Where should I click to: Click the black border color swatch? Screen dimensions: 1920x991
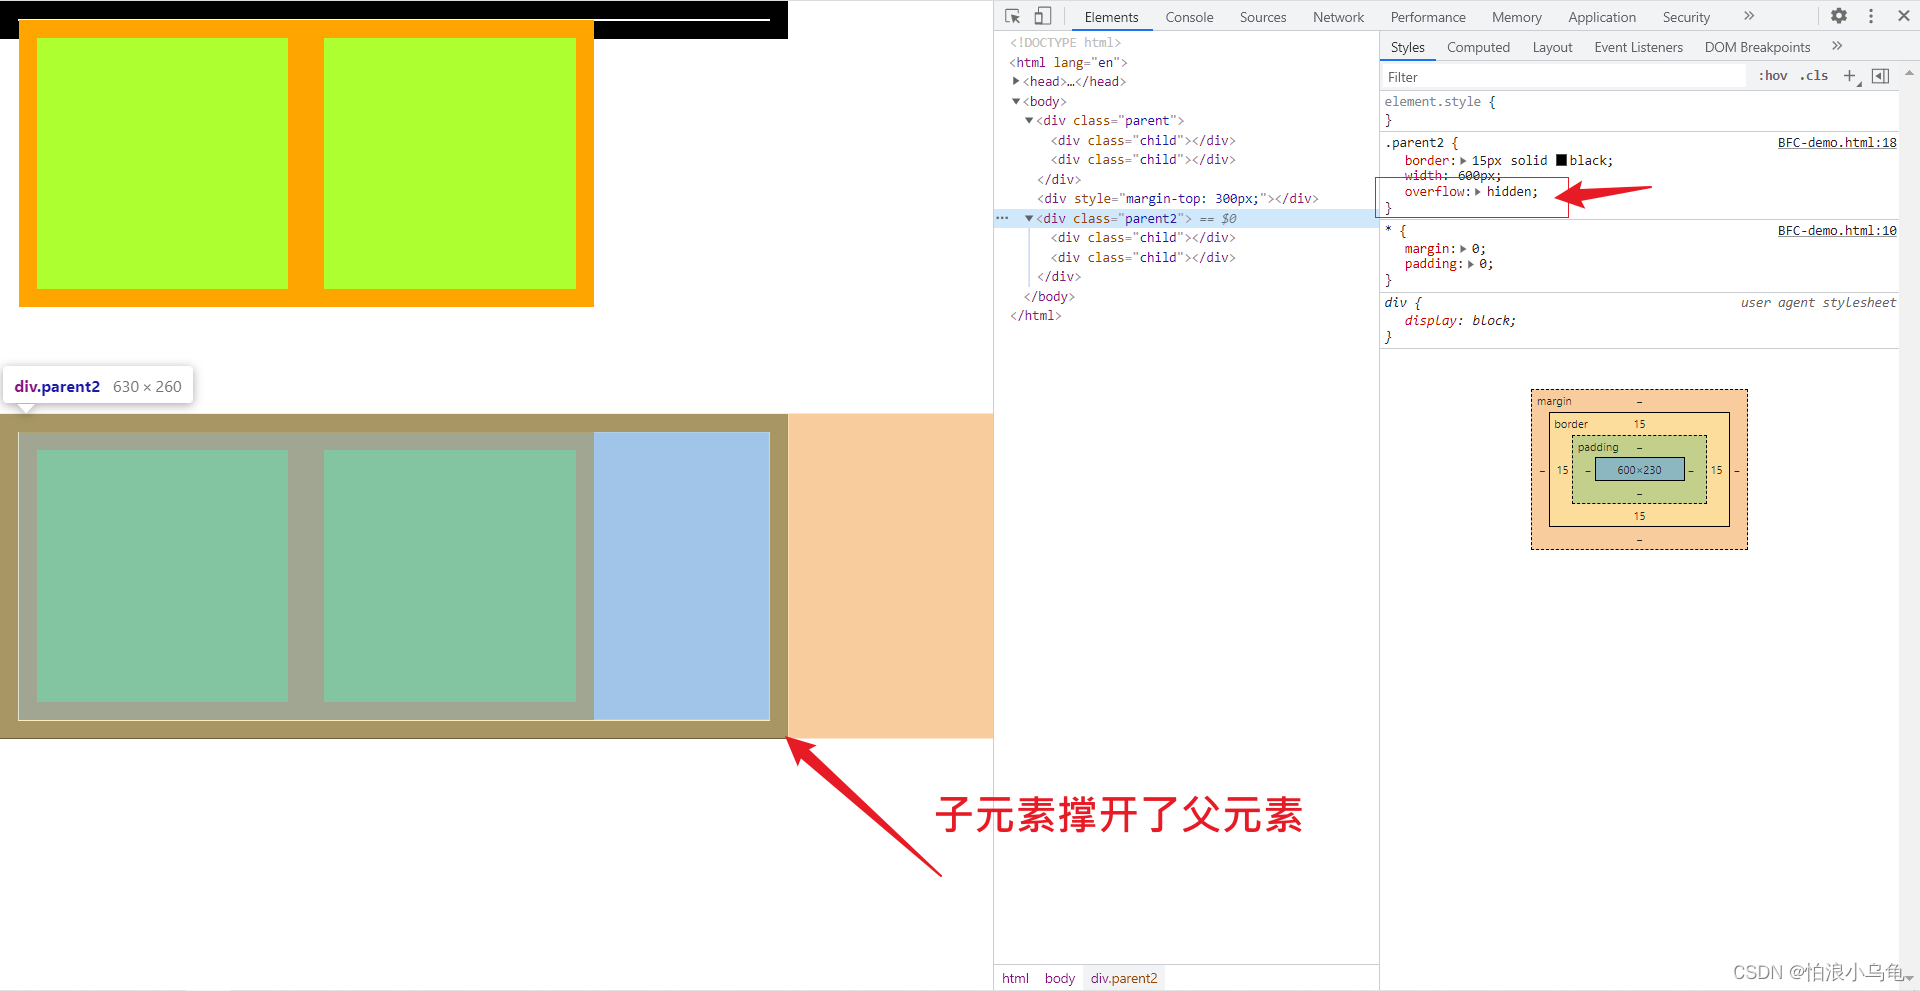[1560, 160]
